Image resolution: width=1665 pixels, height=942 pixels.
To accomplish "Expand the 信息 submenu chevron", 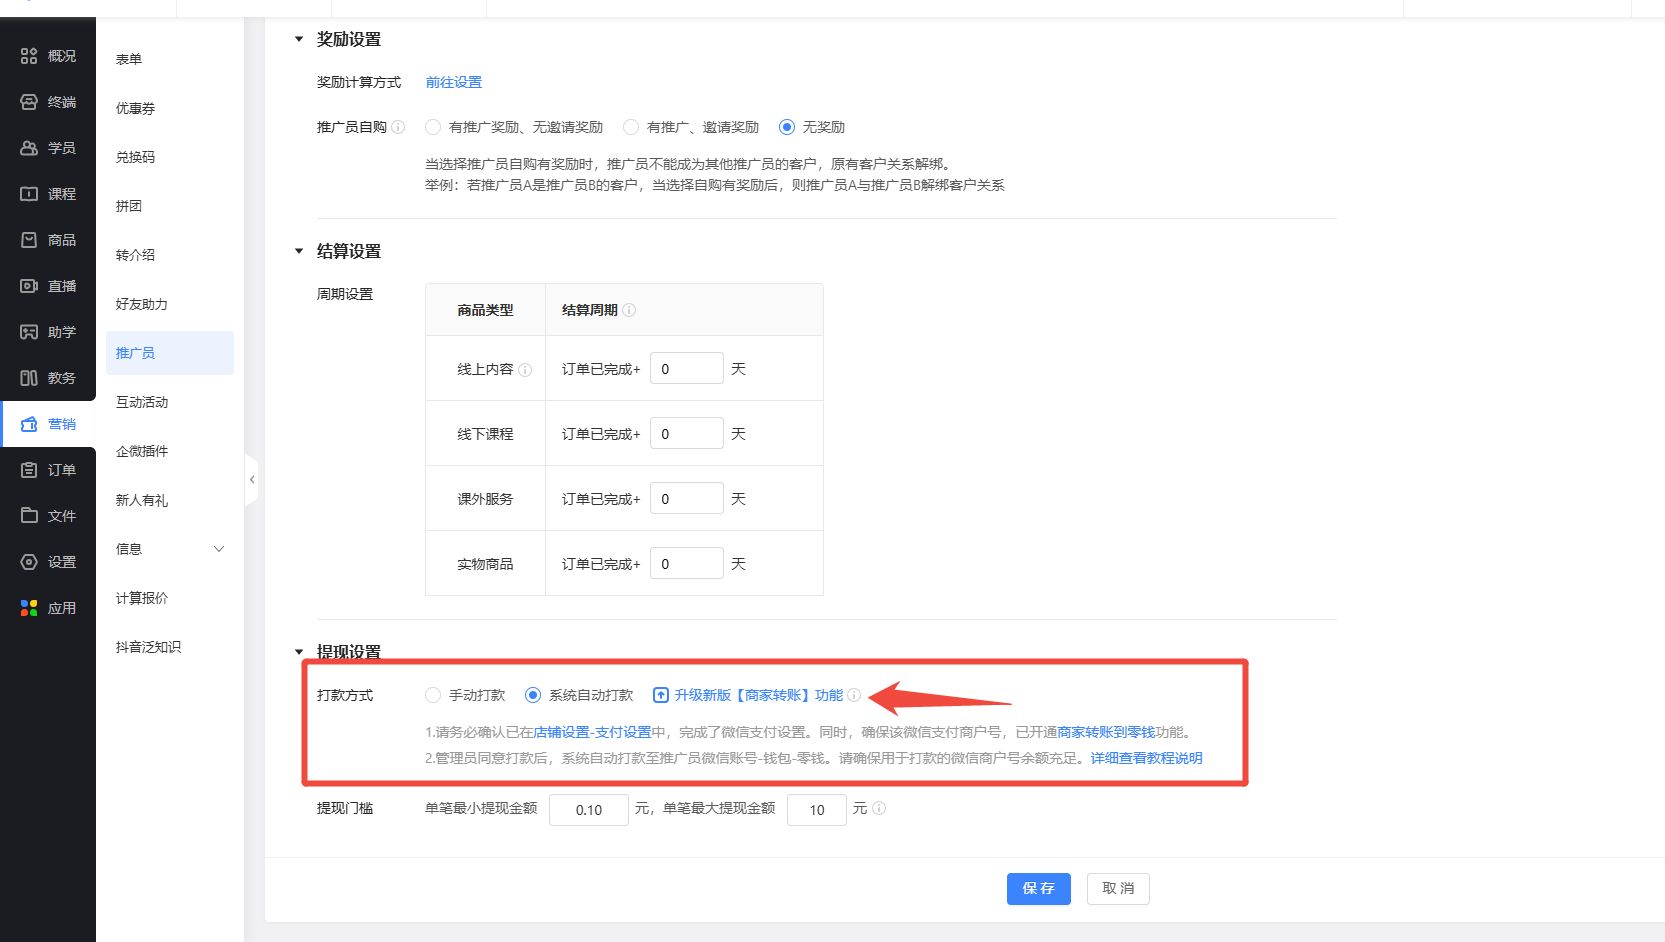I will point(219,549).
